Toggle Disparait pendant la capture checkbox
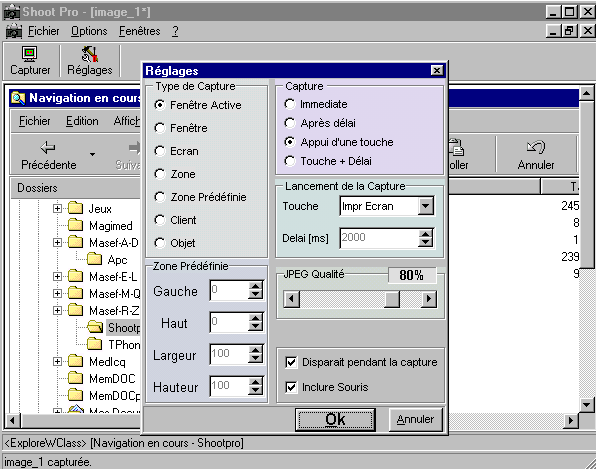The width and height of the screenshot is (596, 469). coord(291,362)
